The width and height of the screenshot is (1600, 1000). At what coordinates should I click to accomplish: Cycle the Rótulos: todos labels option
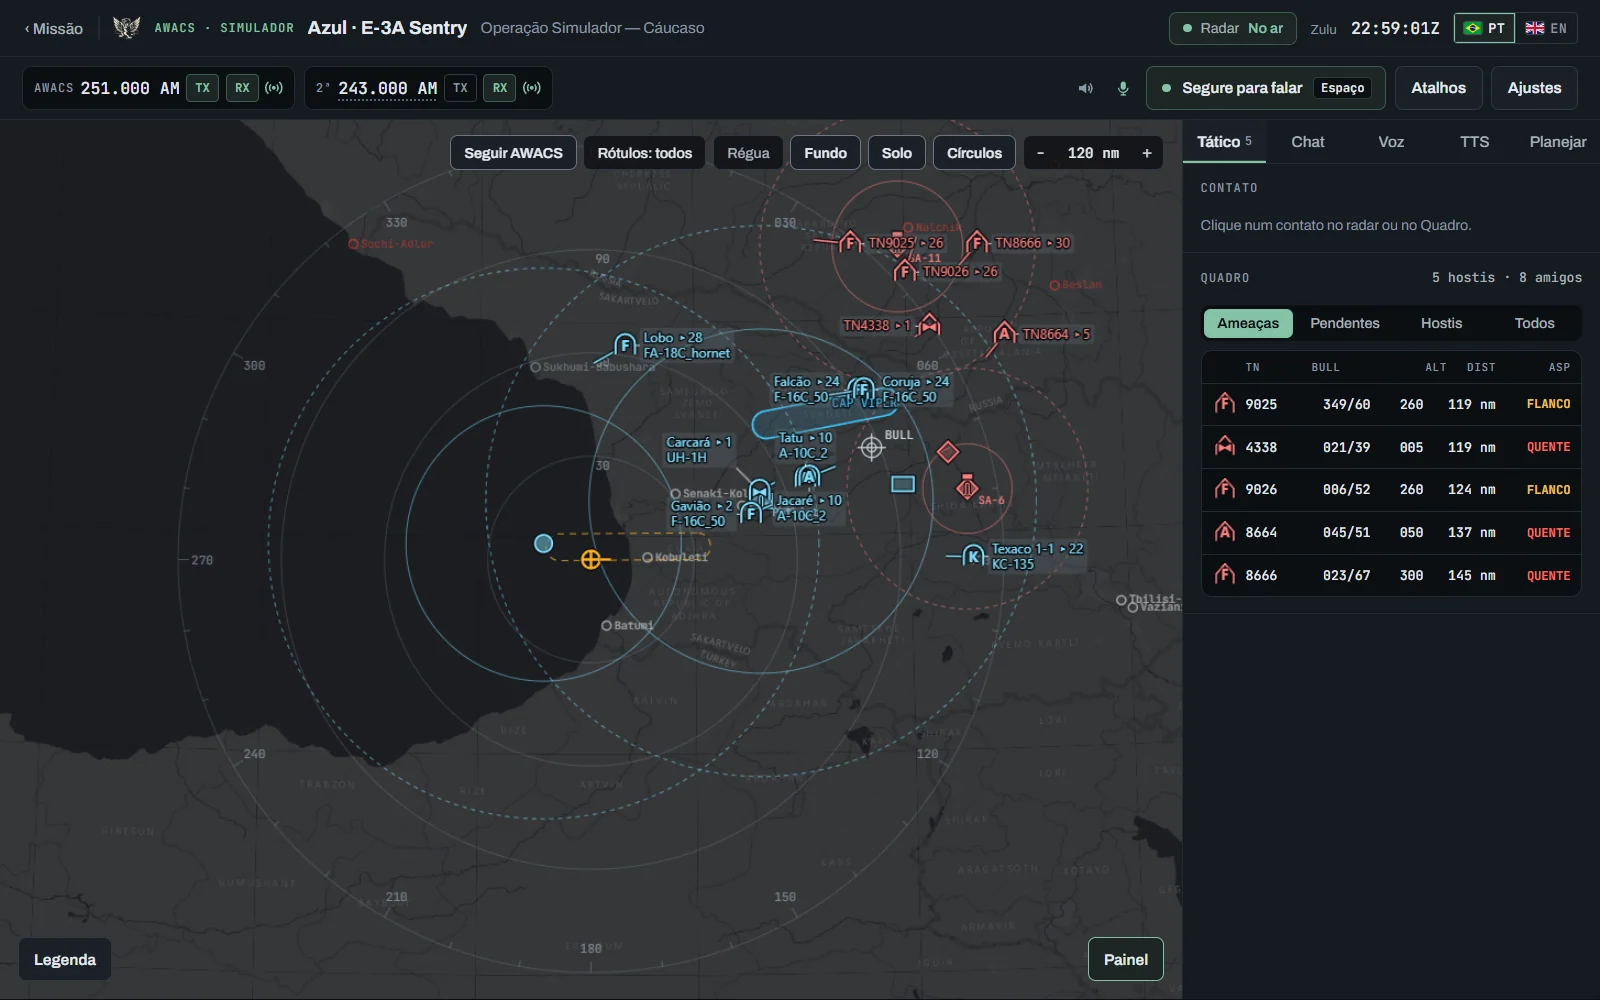645,153
